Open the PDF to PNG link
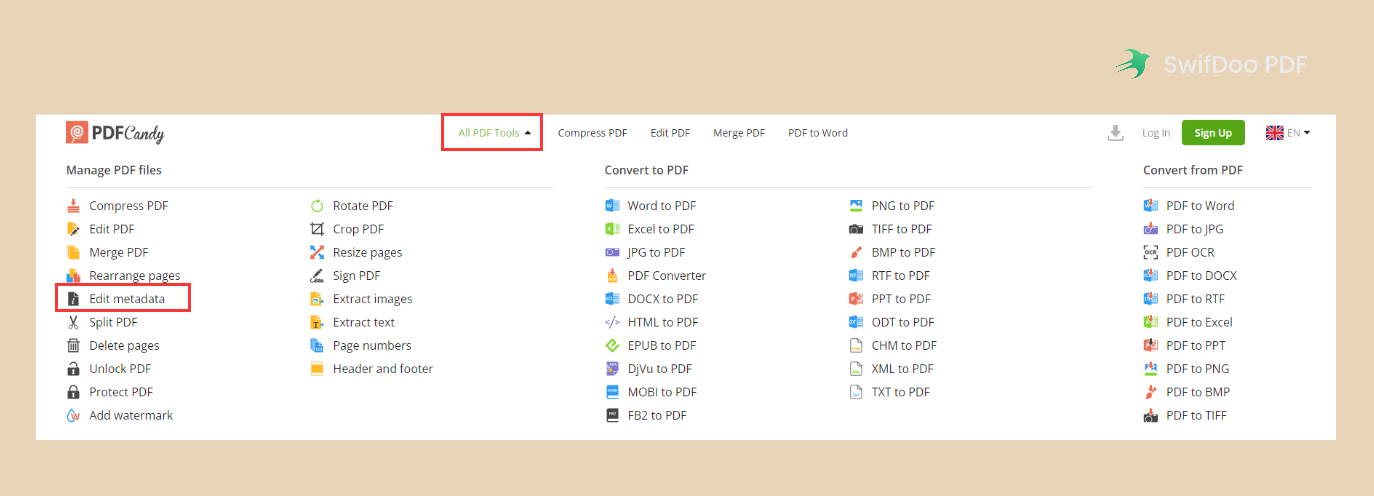 click(1198, 369)
